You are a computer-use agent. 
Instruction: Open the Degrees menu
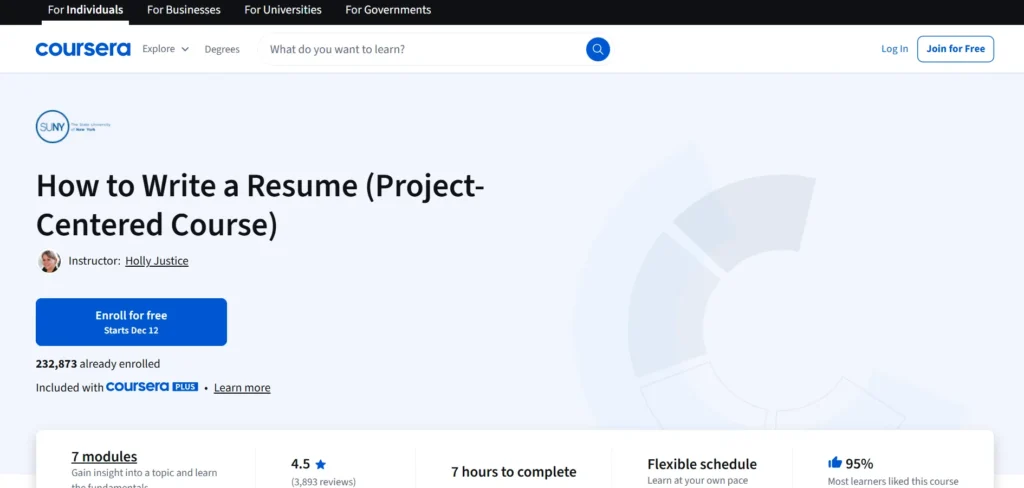click(x=222, y=49)
